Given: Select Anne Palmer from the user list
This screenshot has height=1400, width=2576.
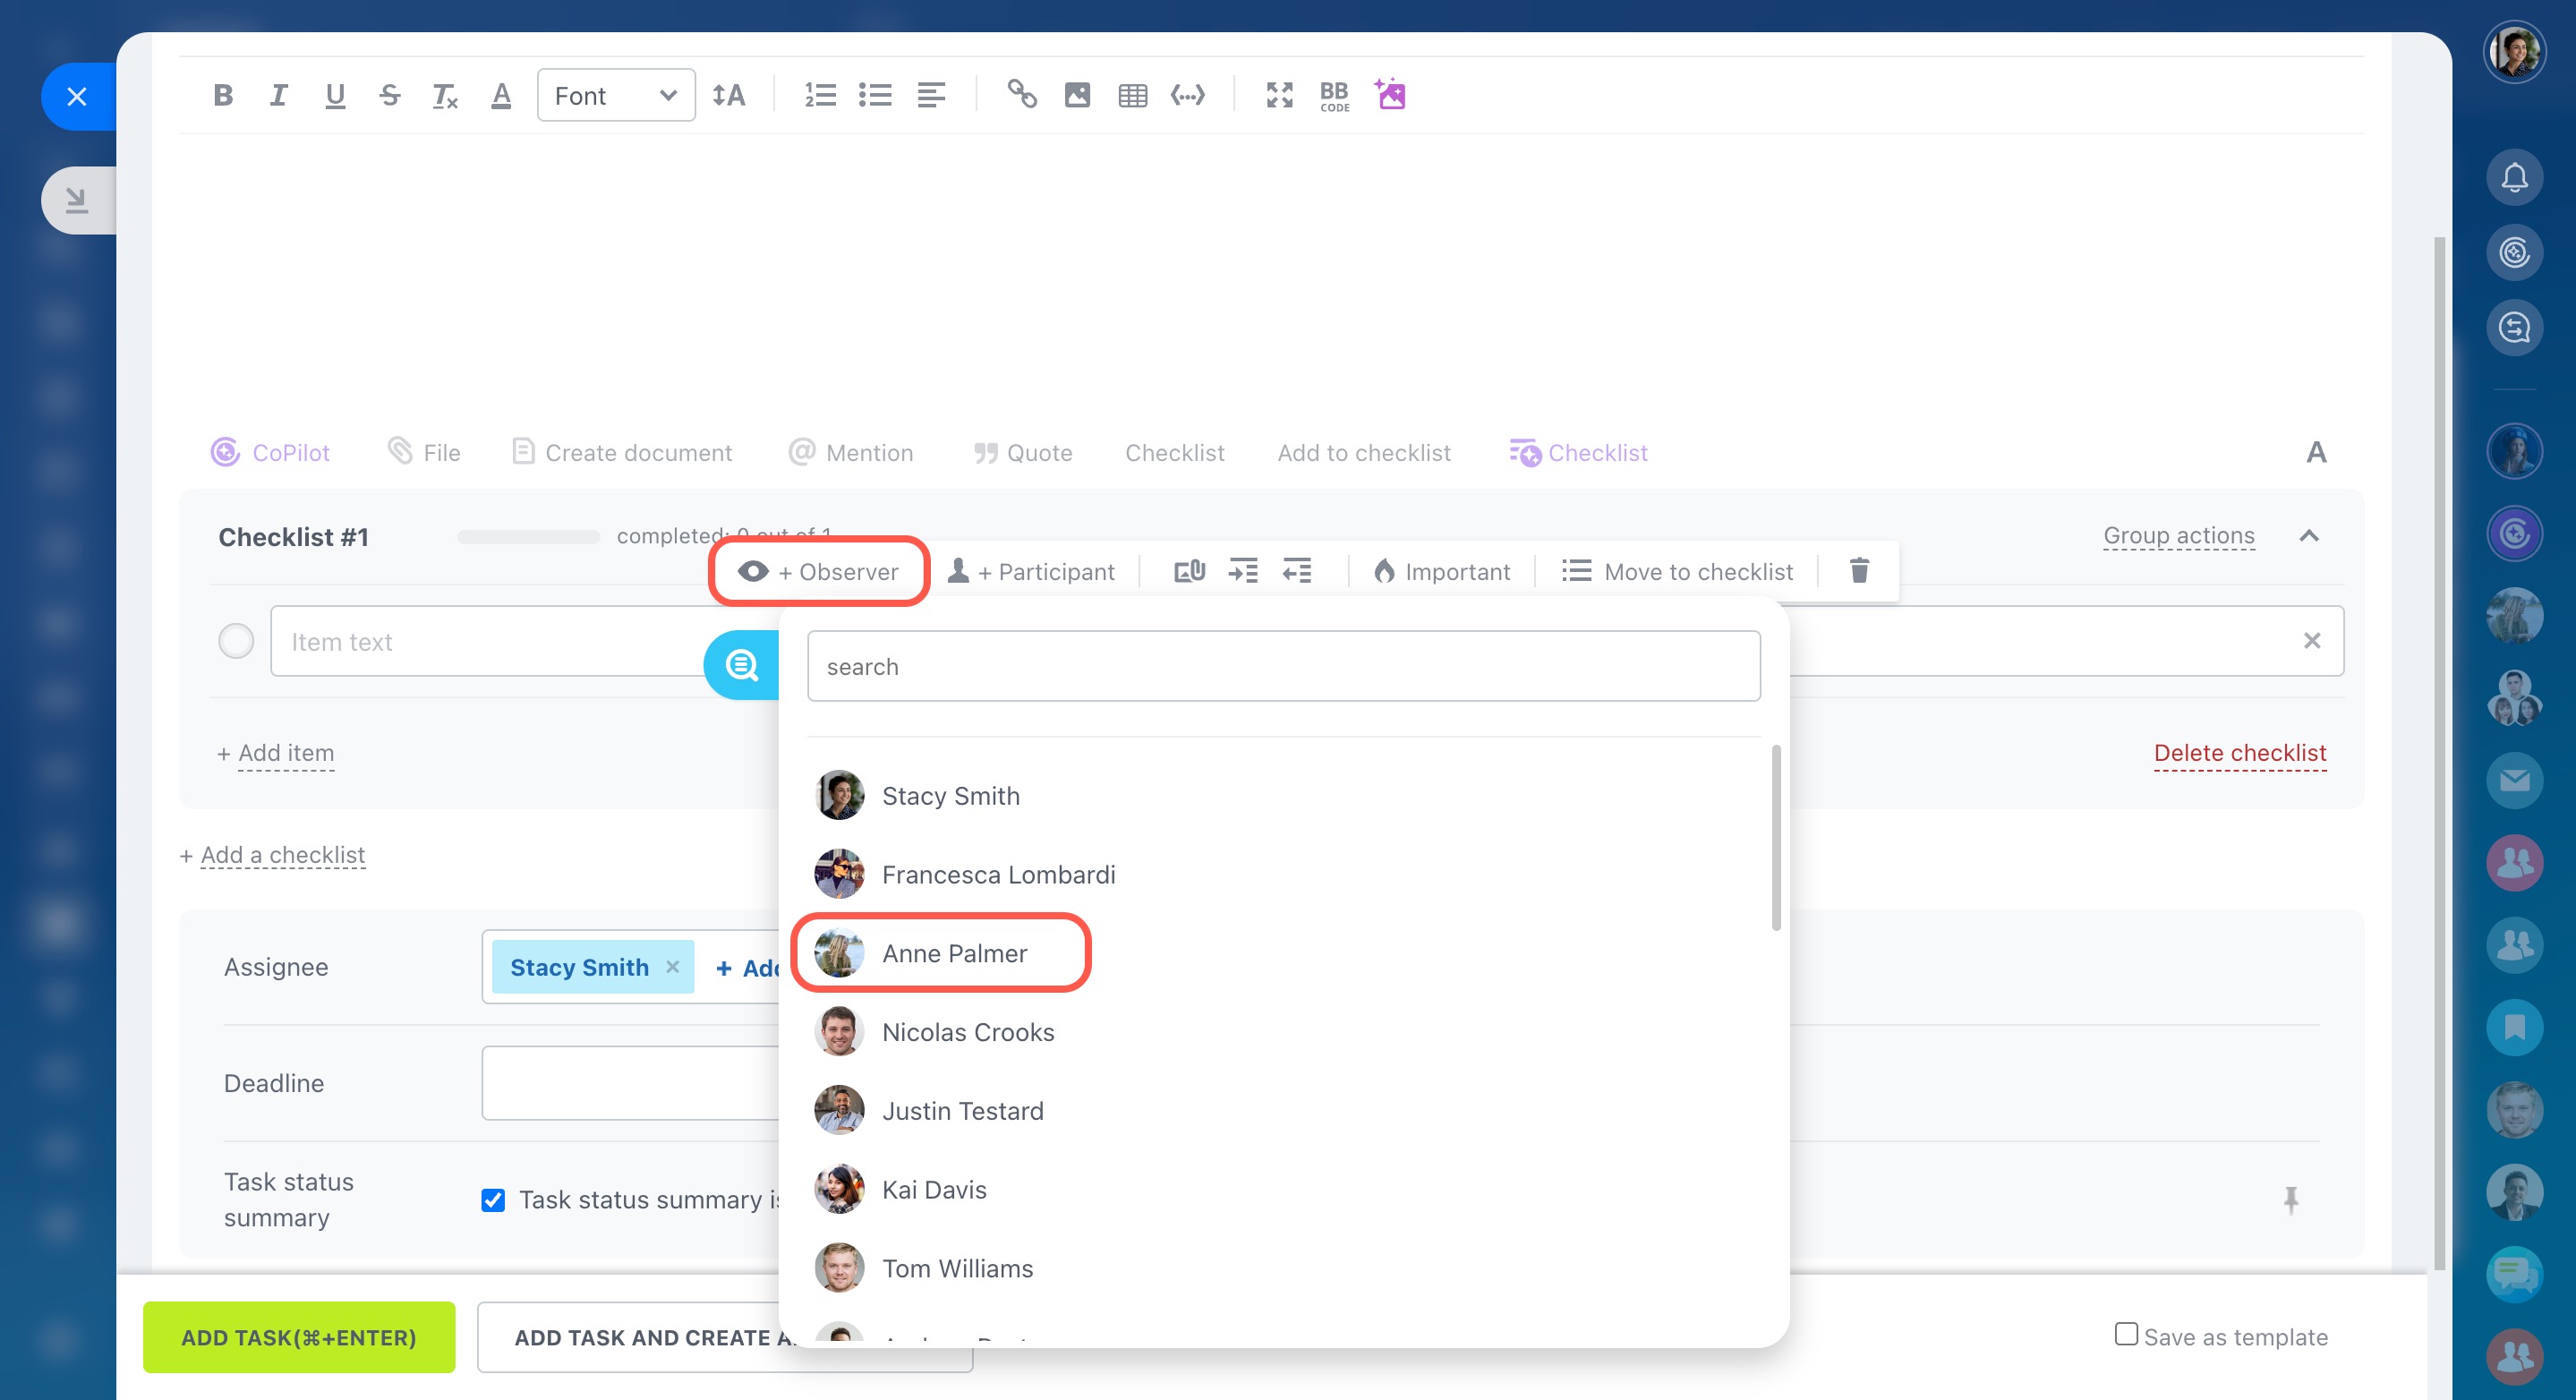Looking at the screenshot, I should [953, 953].
